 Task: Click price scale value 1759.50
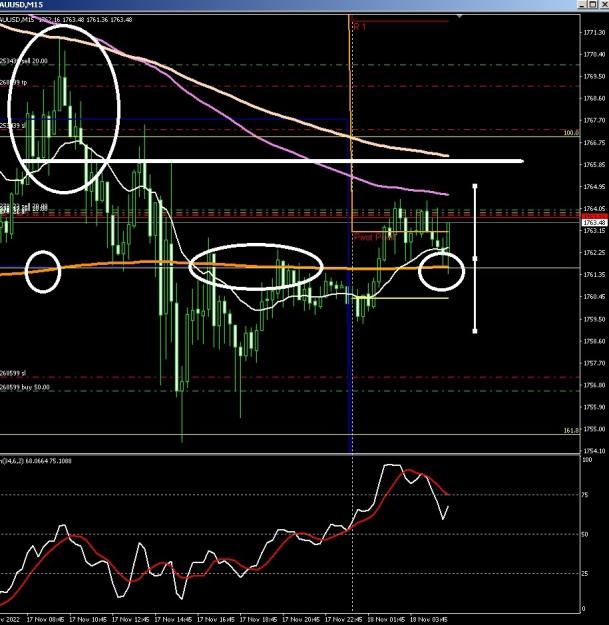(594, 319)
